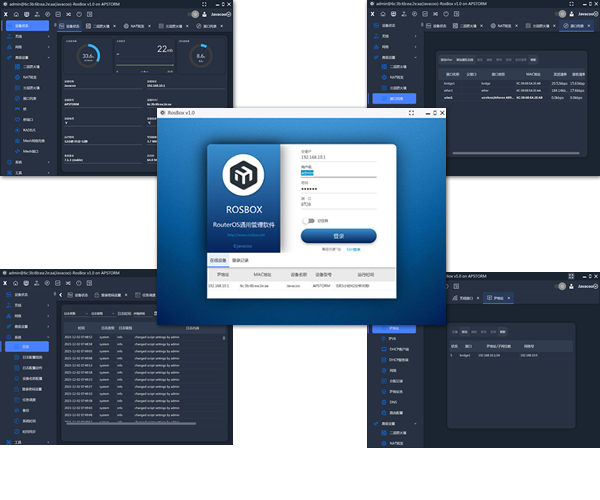Viewport: 600px width, 500px height.
Task: Close the IP地址 tab in the bottom-right window
Action: click(x=509, y=298)
